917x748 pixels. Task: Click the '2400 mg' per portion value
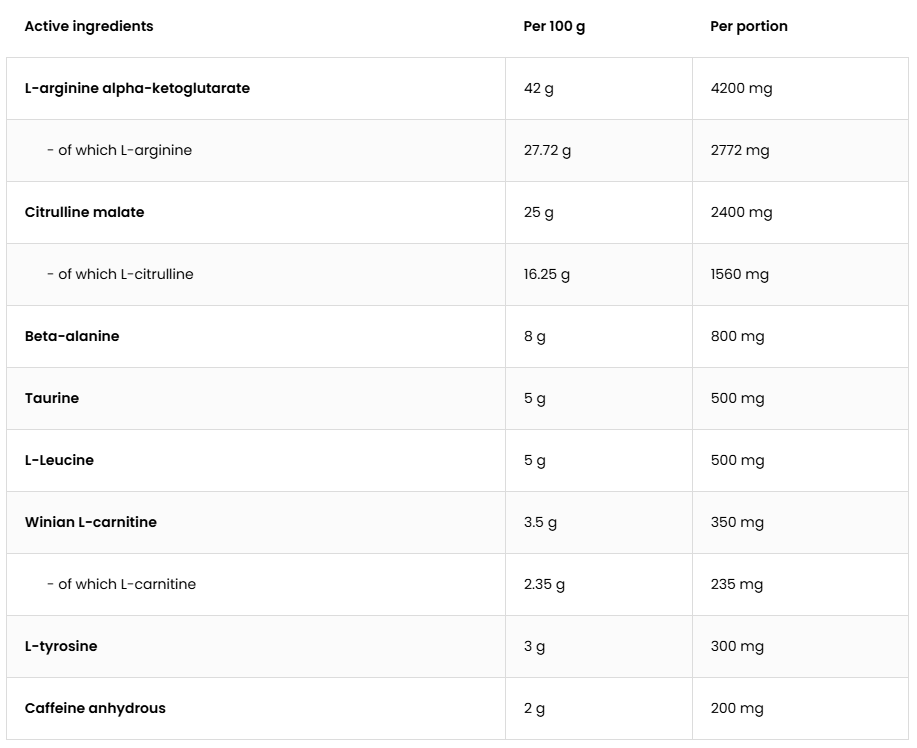tap(741, 213)
